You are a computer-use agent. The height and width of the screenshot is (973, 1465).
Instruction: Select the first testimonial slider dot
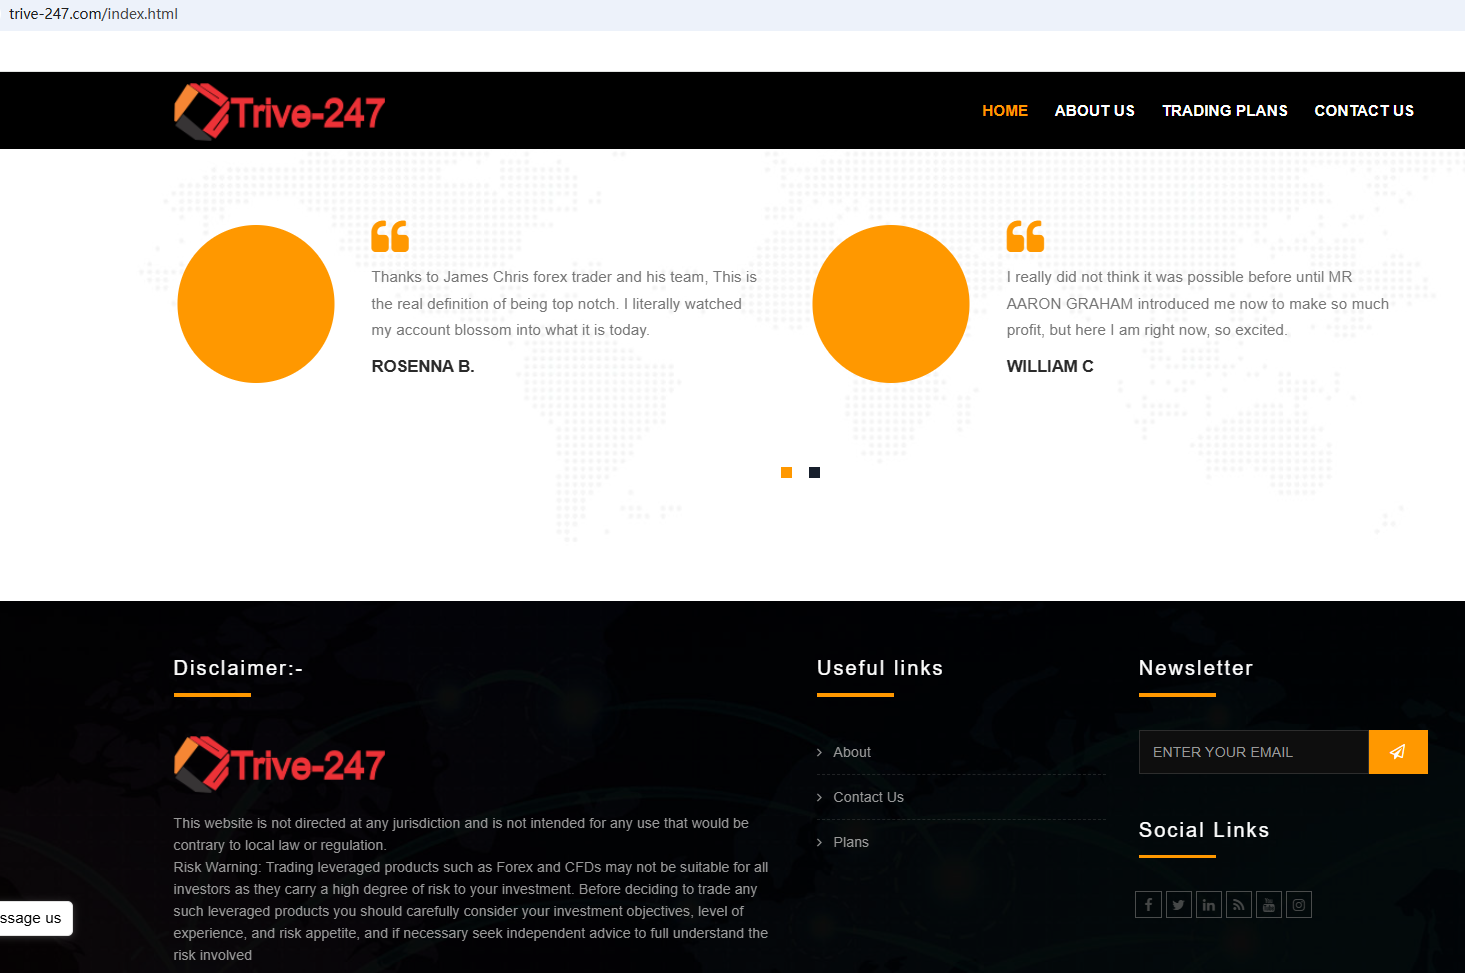point(787,473)
